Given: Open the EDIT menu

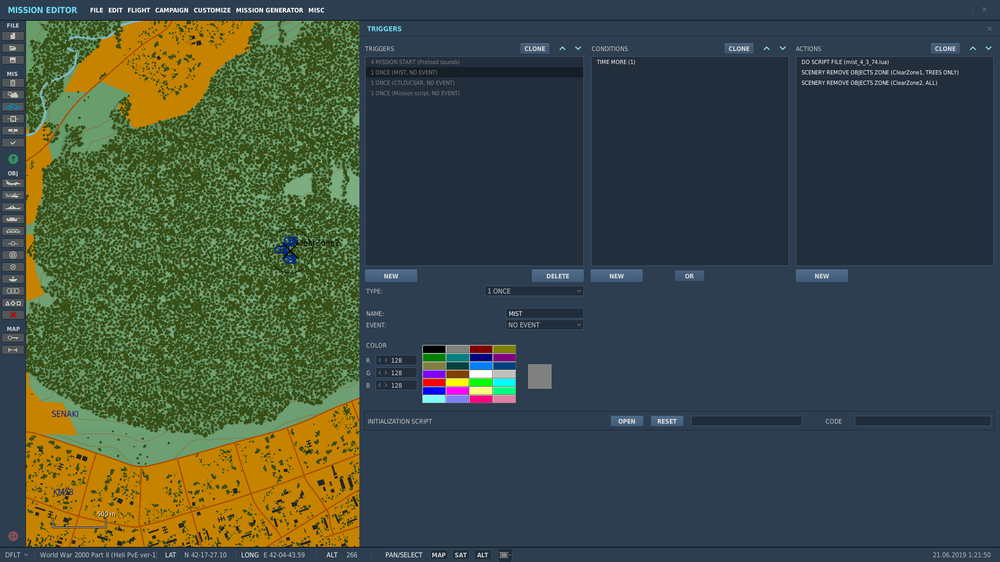Looking at the screenshot, I should pos(115,10).
